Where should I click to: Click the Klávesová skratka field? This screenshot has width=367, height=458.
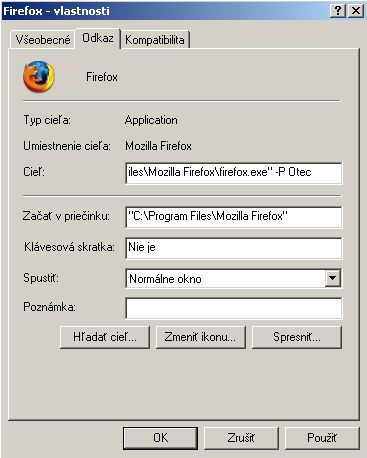(x=234, y=248)
